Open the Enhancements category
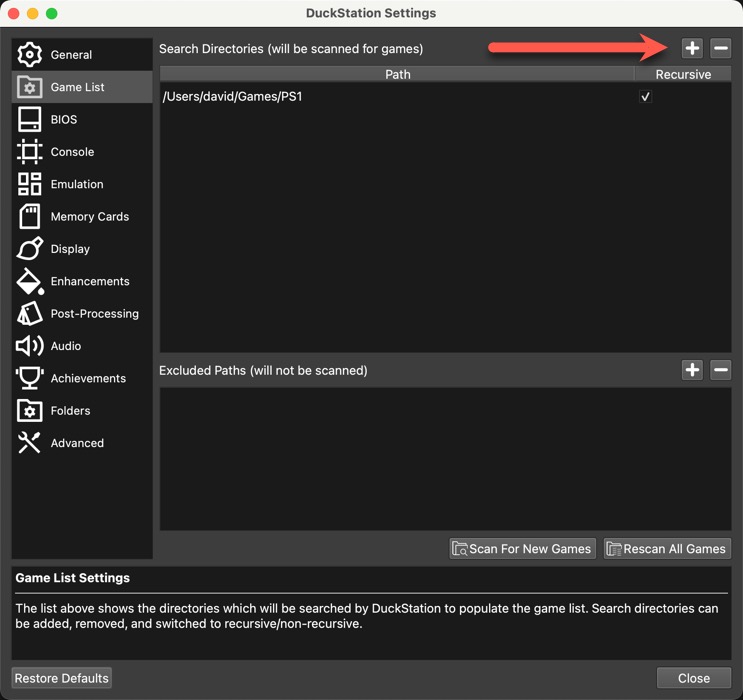This screenshot has width=743, height=700. coord(82,282)
